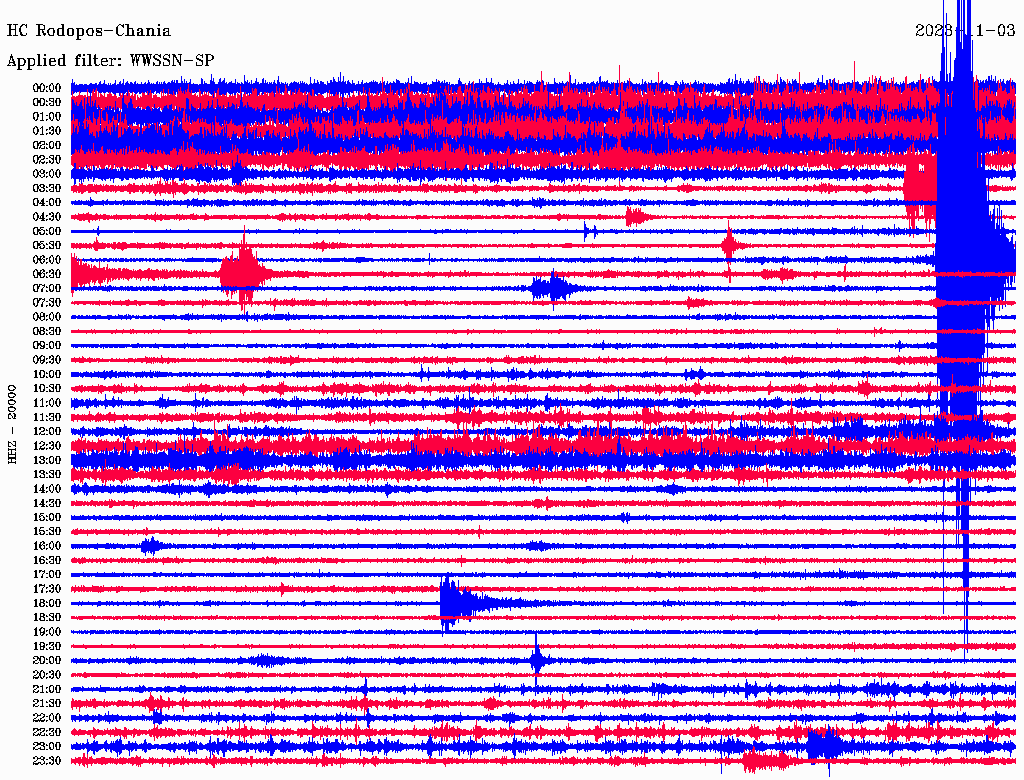Select the 05:00 time label
Screen dimensions: 1024x780
46,231
